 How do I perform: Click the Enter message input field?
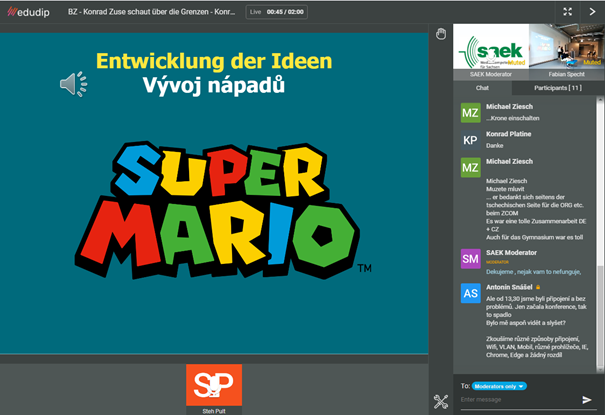[520, 400]
